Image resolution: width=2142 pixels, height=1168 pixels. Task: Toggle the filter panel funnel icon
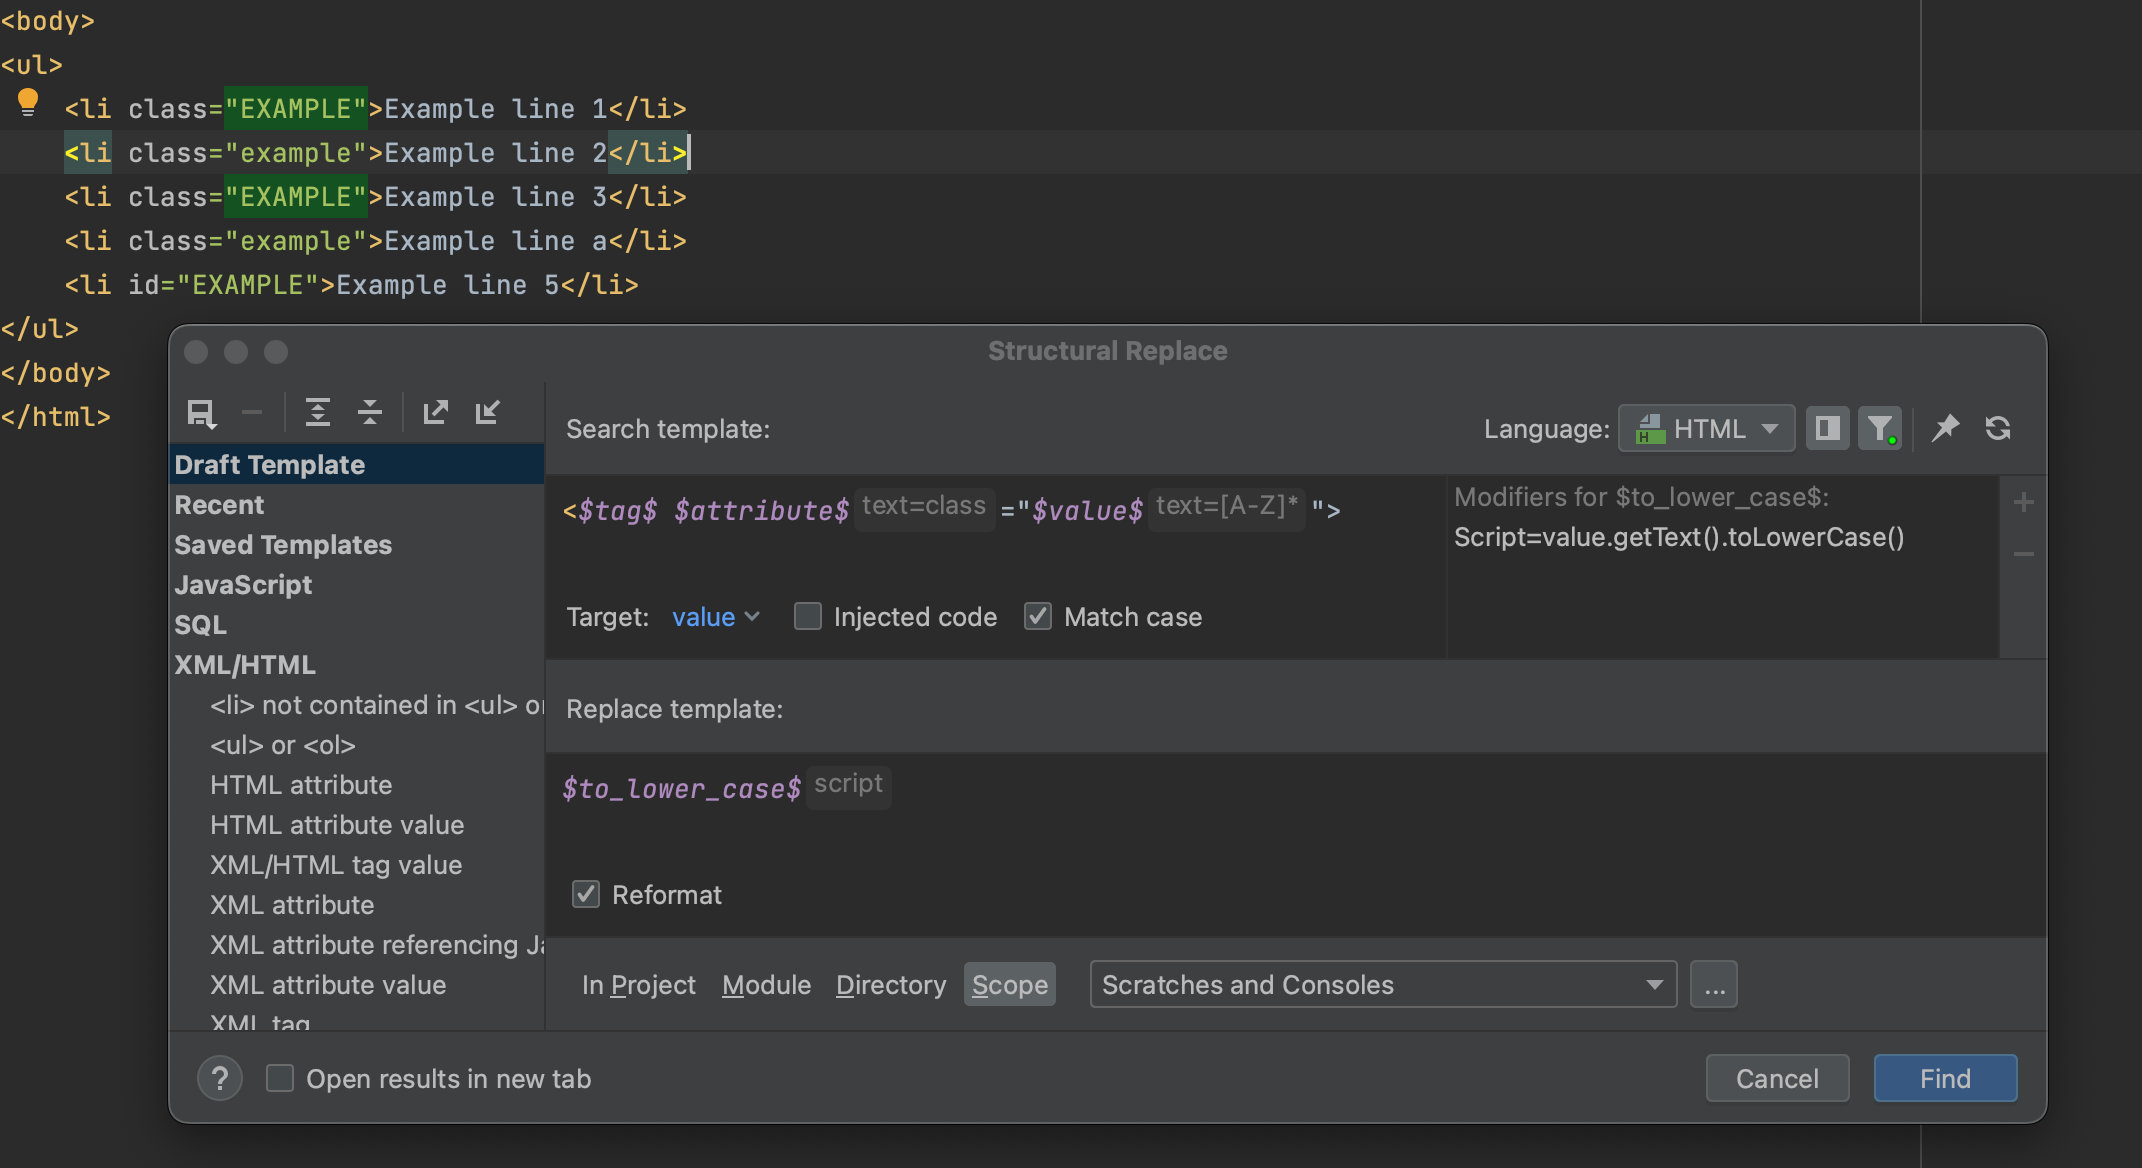[x=1880, y=429]
